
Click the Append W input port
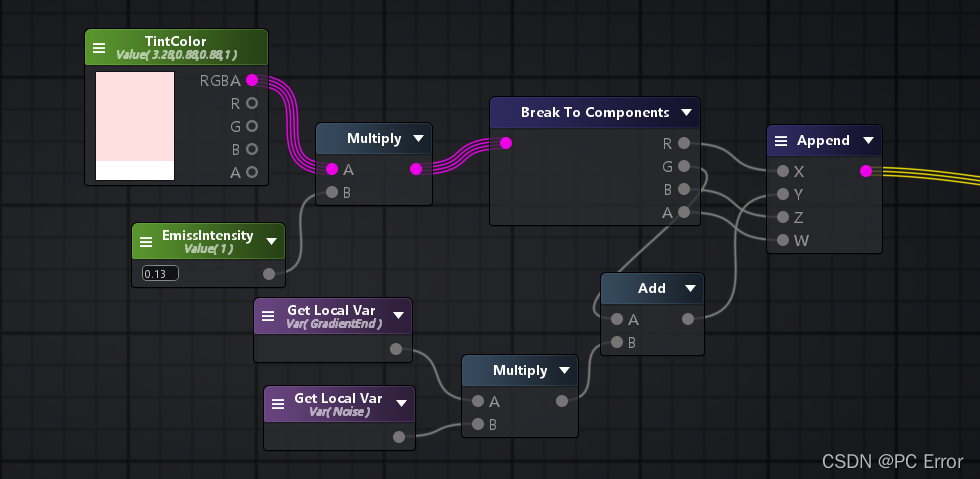[782, 240]
